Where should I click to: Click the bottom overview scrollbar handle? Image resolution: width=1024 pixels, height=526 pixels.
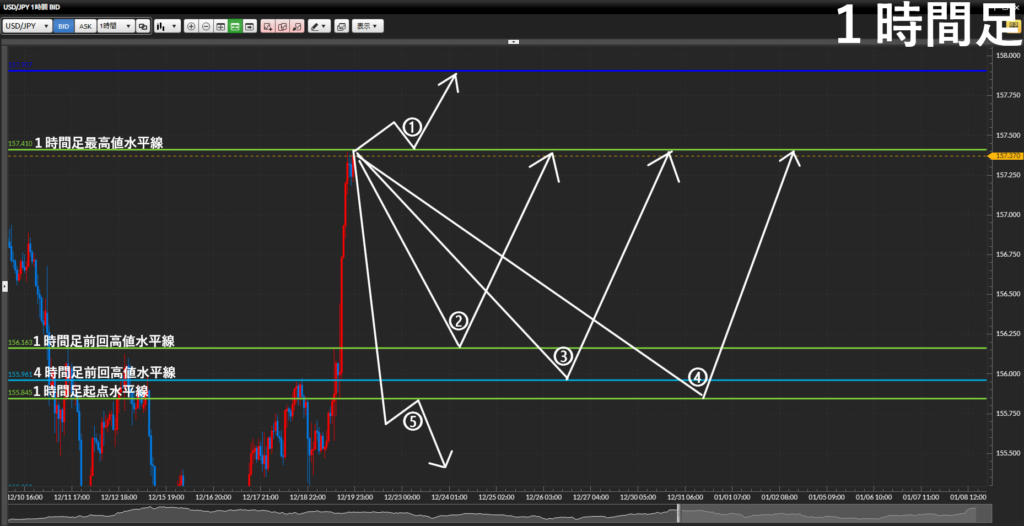[679, 512]
